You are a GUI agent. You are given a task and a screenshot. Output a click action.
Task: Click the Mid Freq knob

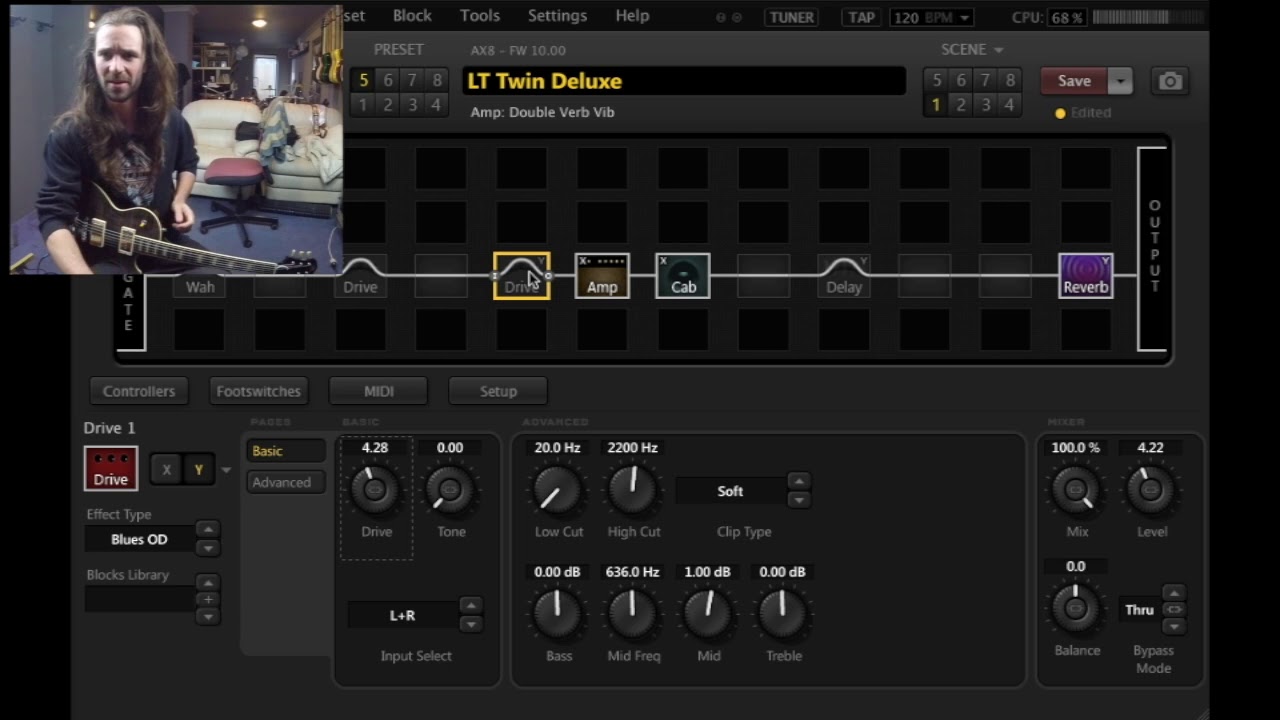(x=633, y=614)
